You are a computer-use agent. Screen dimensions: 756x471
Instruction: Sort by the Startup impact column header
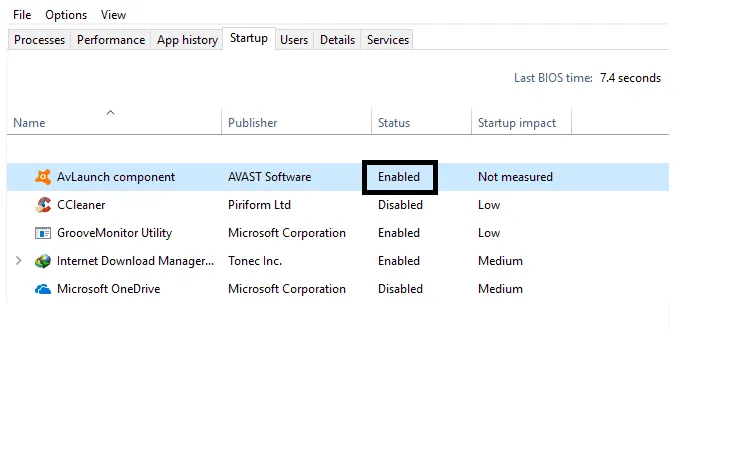point(521,122)
